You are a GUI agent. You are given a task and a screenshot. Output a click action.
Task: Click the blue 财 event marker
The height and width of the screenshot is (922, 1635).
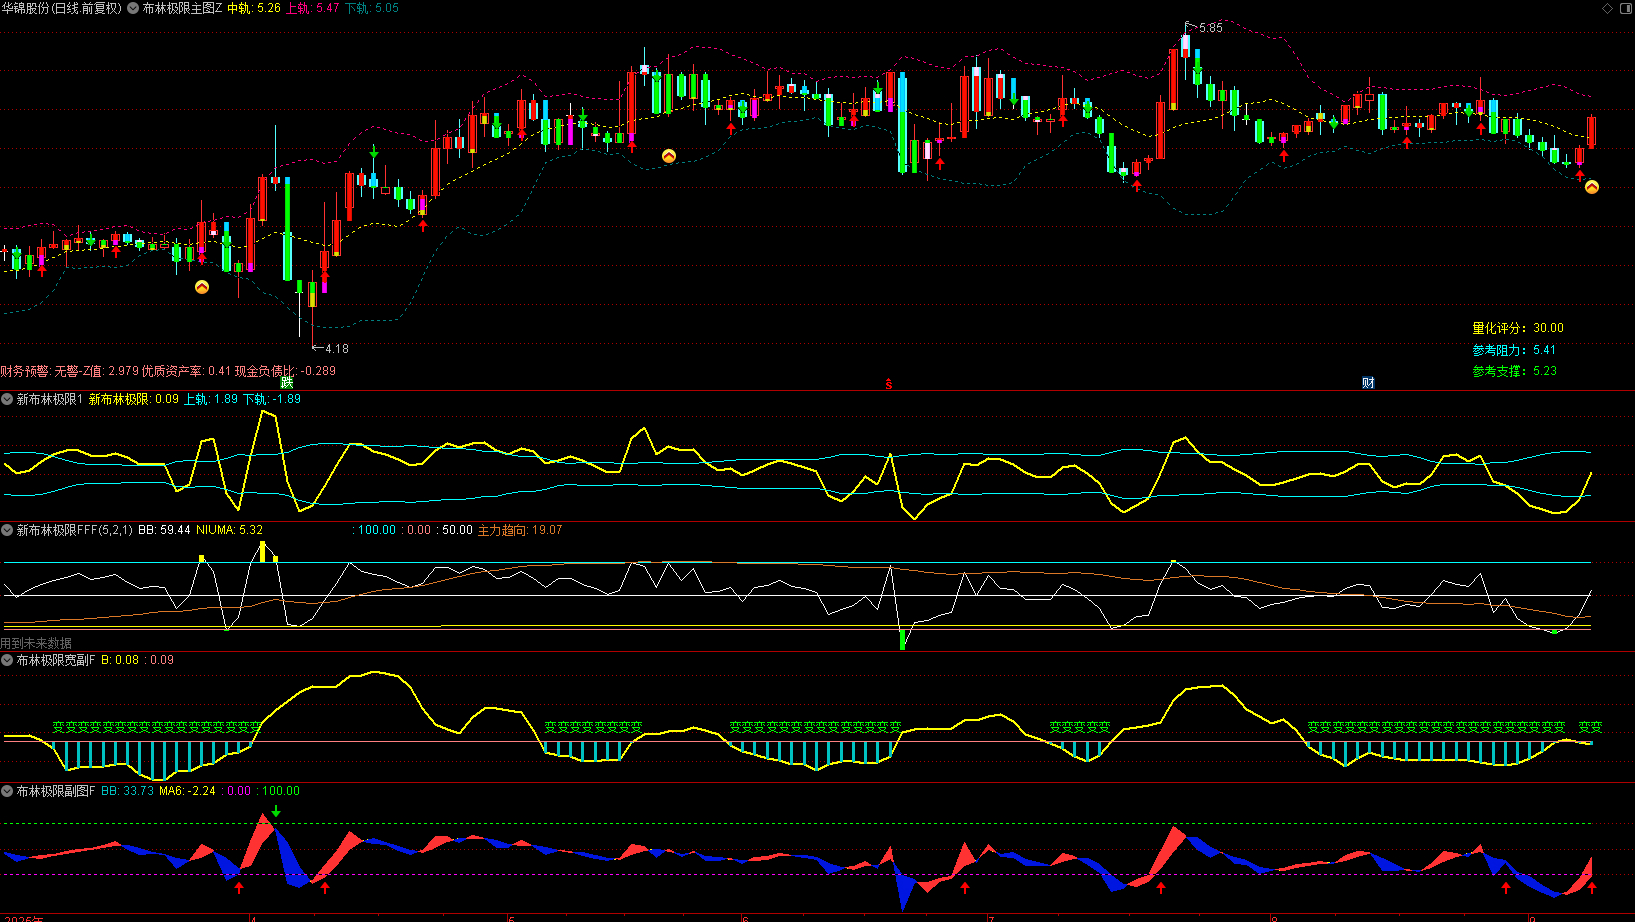click(x=1368, y=383)
